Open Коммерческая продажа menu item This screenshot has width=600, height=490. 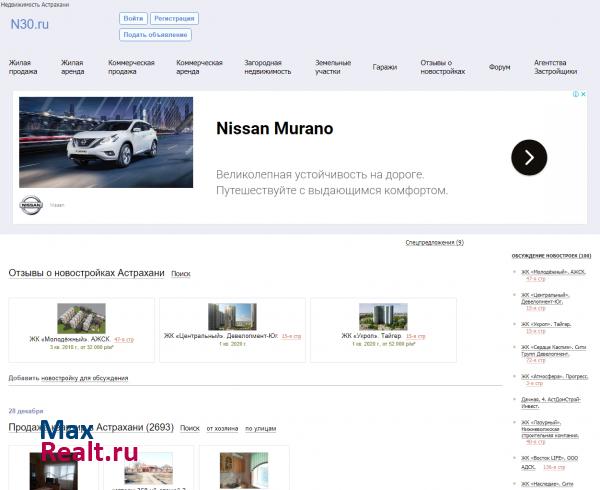click(131, 67)
